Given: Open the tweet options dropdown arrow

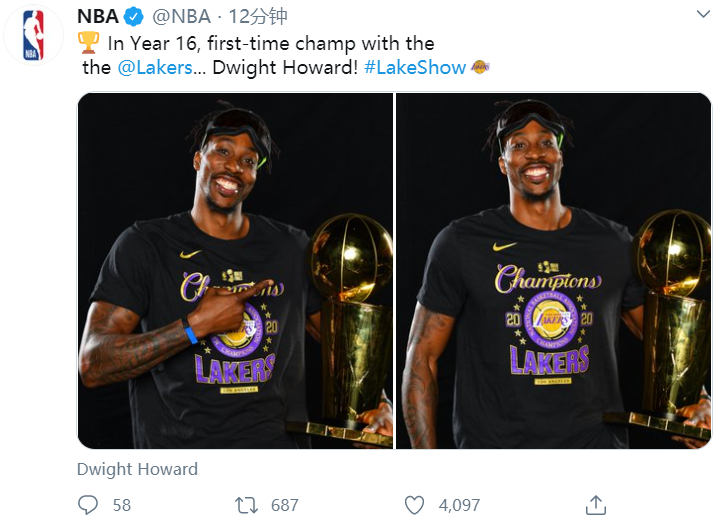Looking at the screenshot, I should click(x=702, y=17).
